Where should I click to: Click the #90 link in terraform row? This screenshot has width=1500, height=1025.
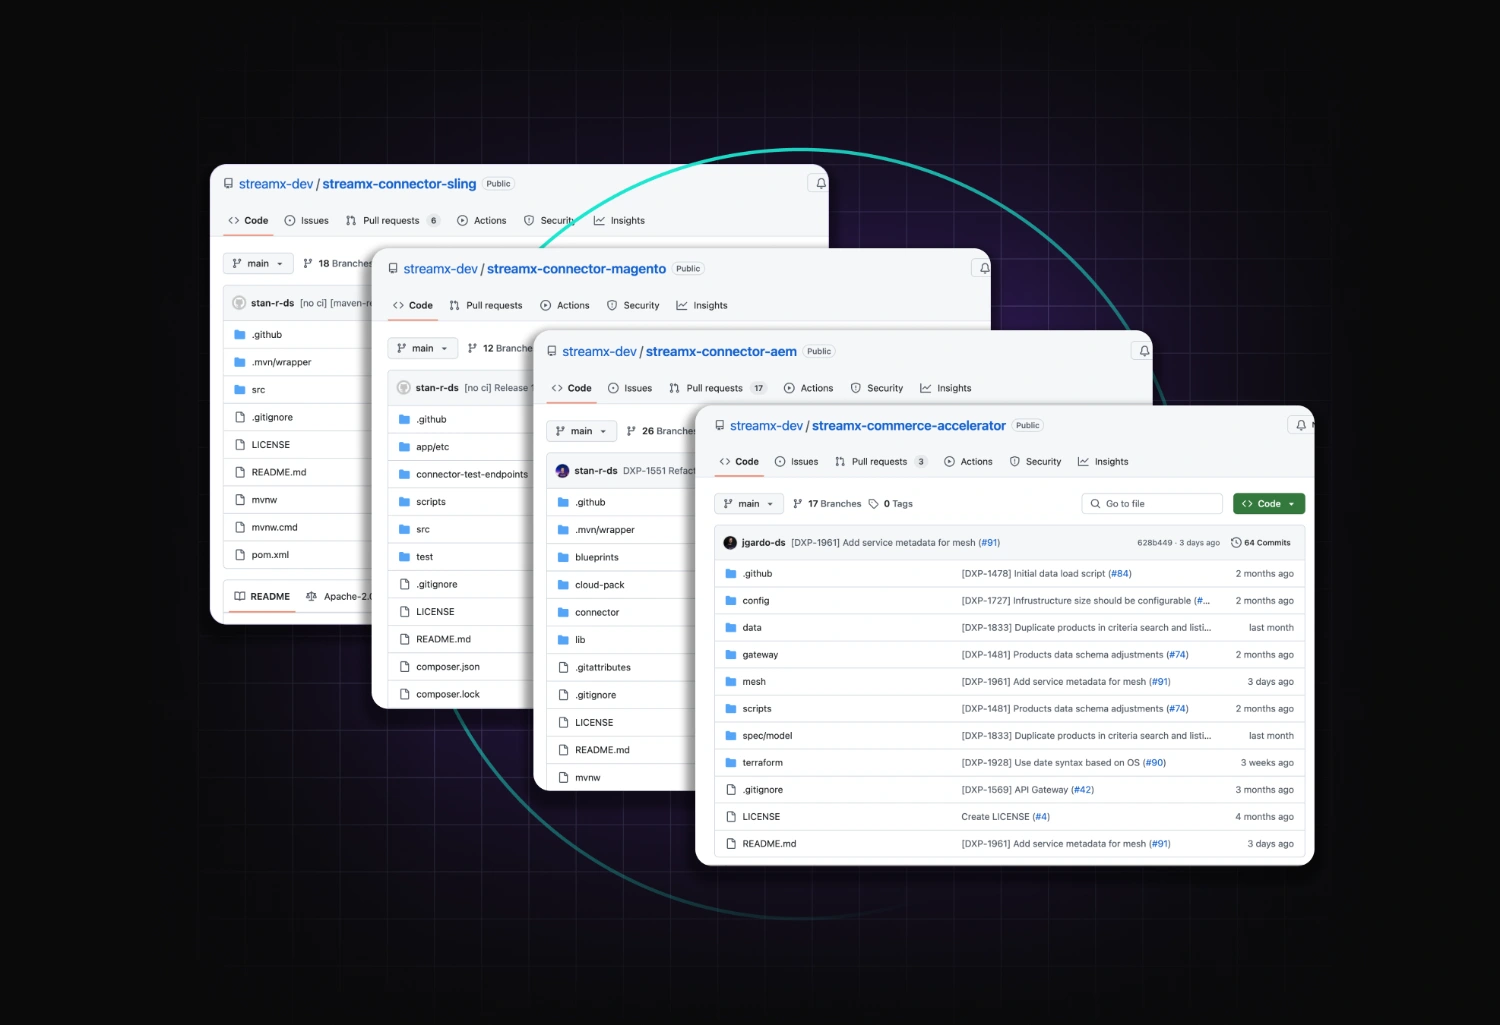pyautogui.click(x=1154, y=762)
